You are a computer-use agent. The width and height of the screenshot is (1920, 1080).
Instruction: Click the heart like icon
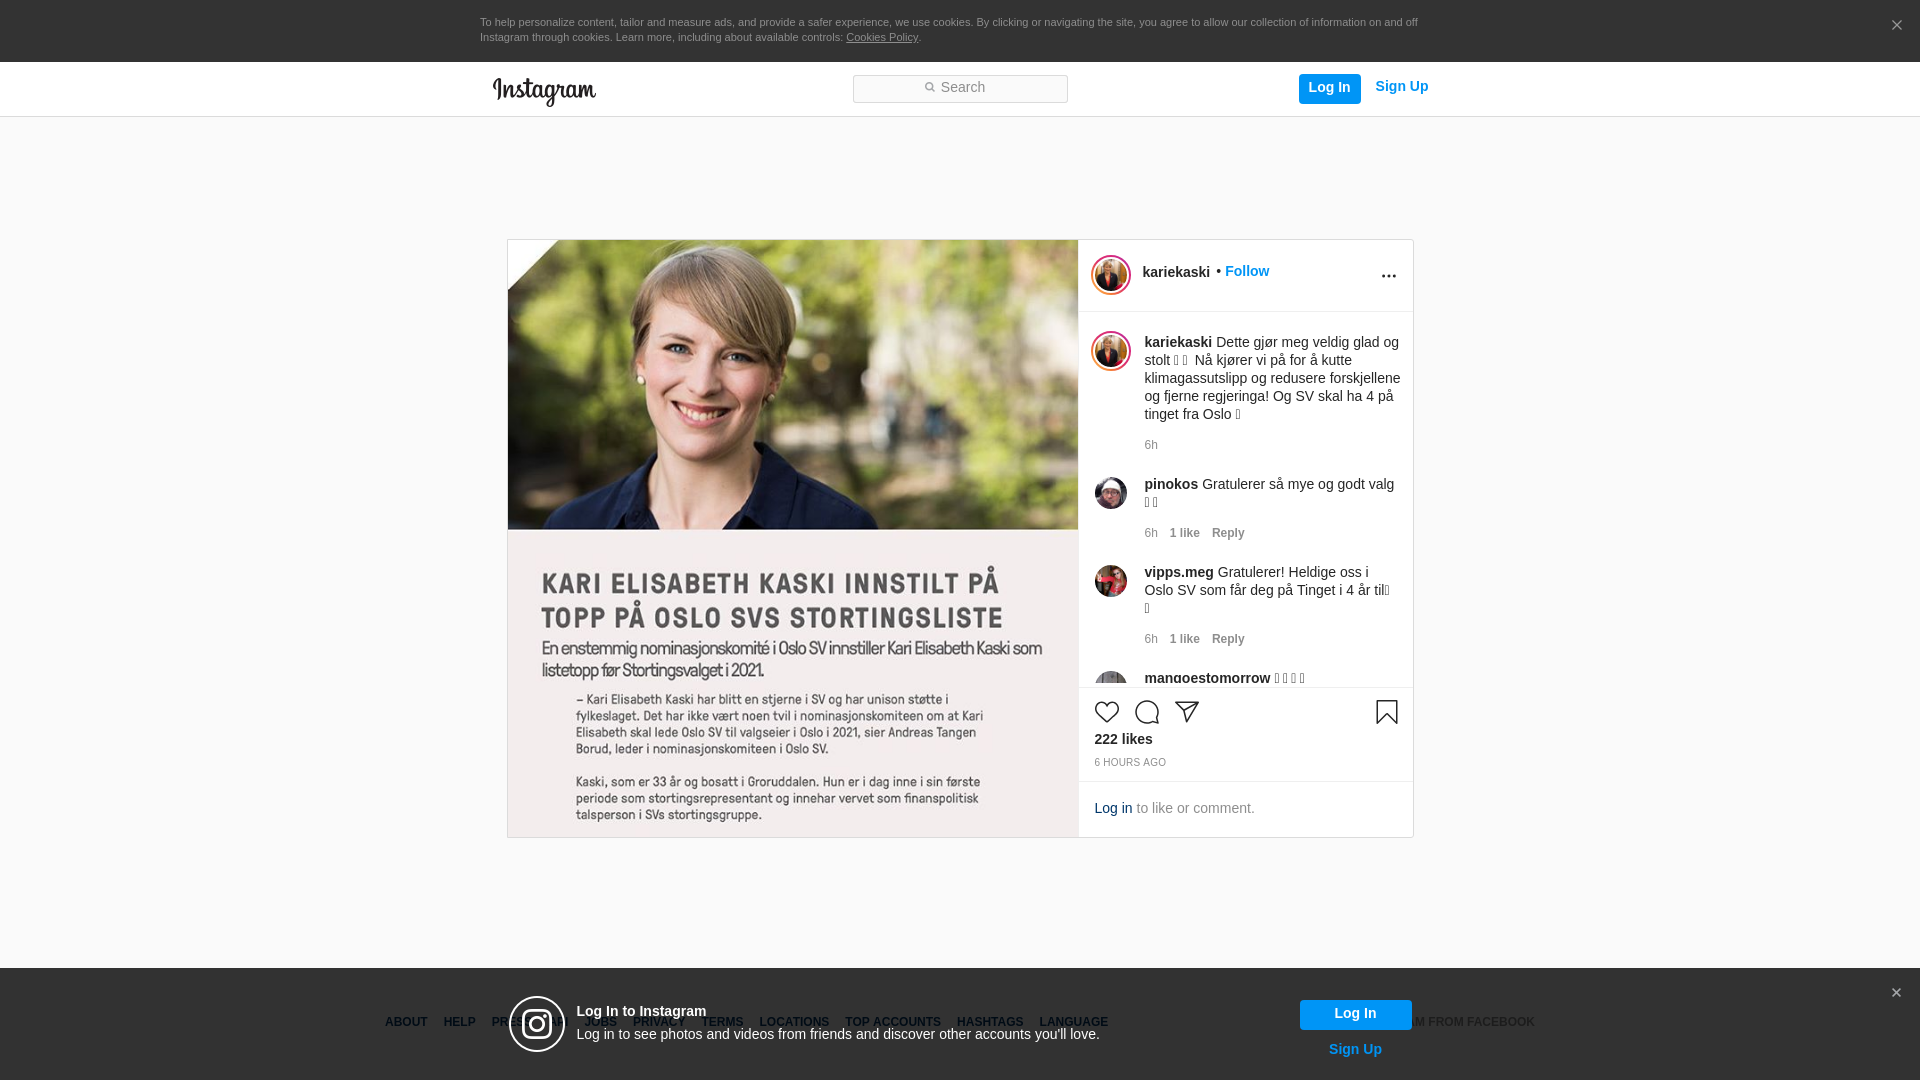1106,712
